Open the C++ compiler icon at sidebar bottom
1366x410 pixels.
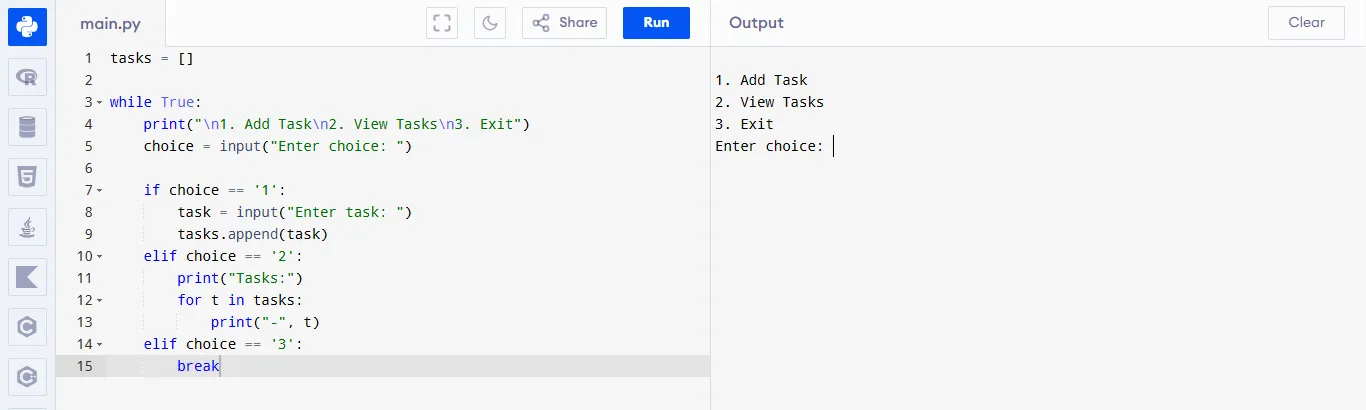tap(27, 377)
